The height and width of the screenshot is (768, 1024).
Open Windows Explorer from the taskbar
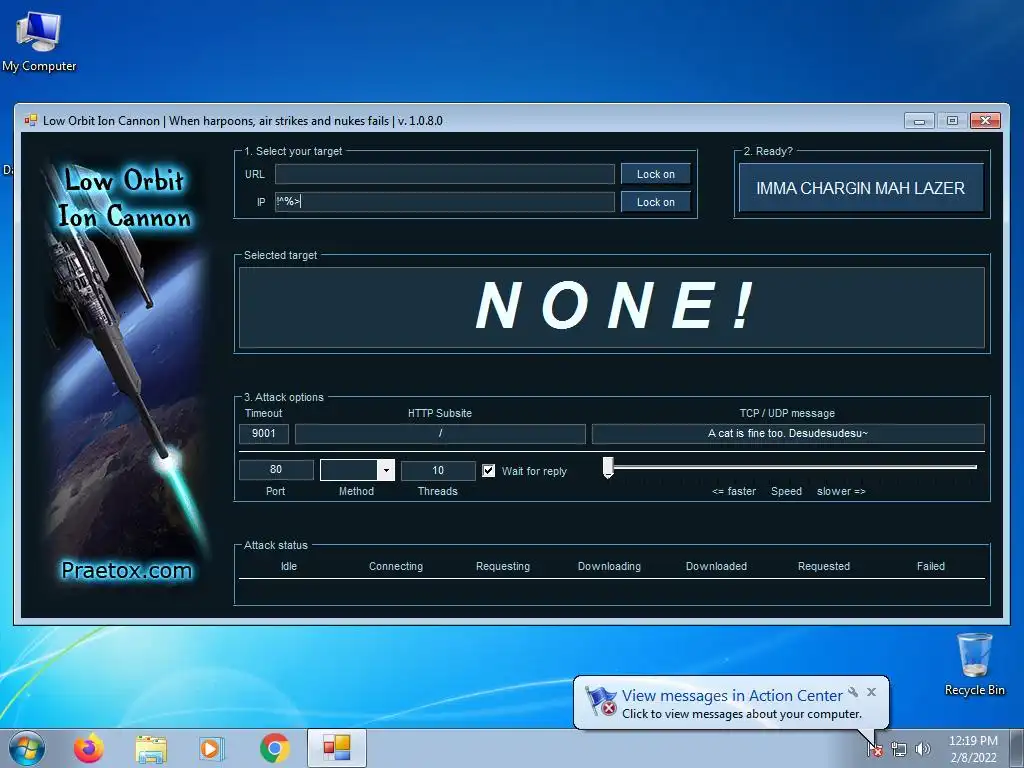151,749
